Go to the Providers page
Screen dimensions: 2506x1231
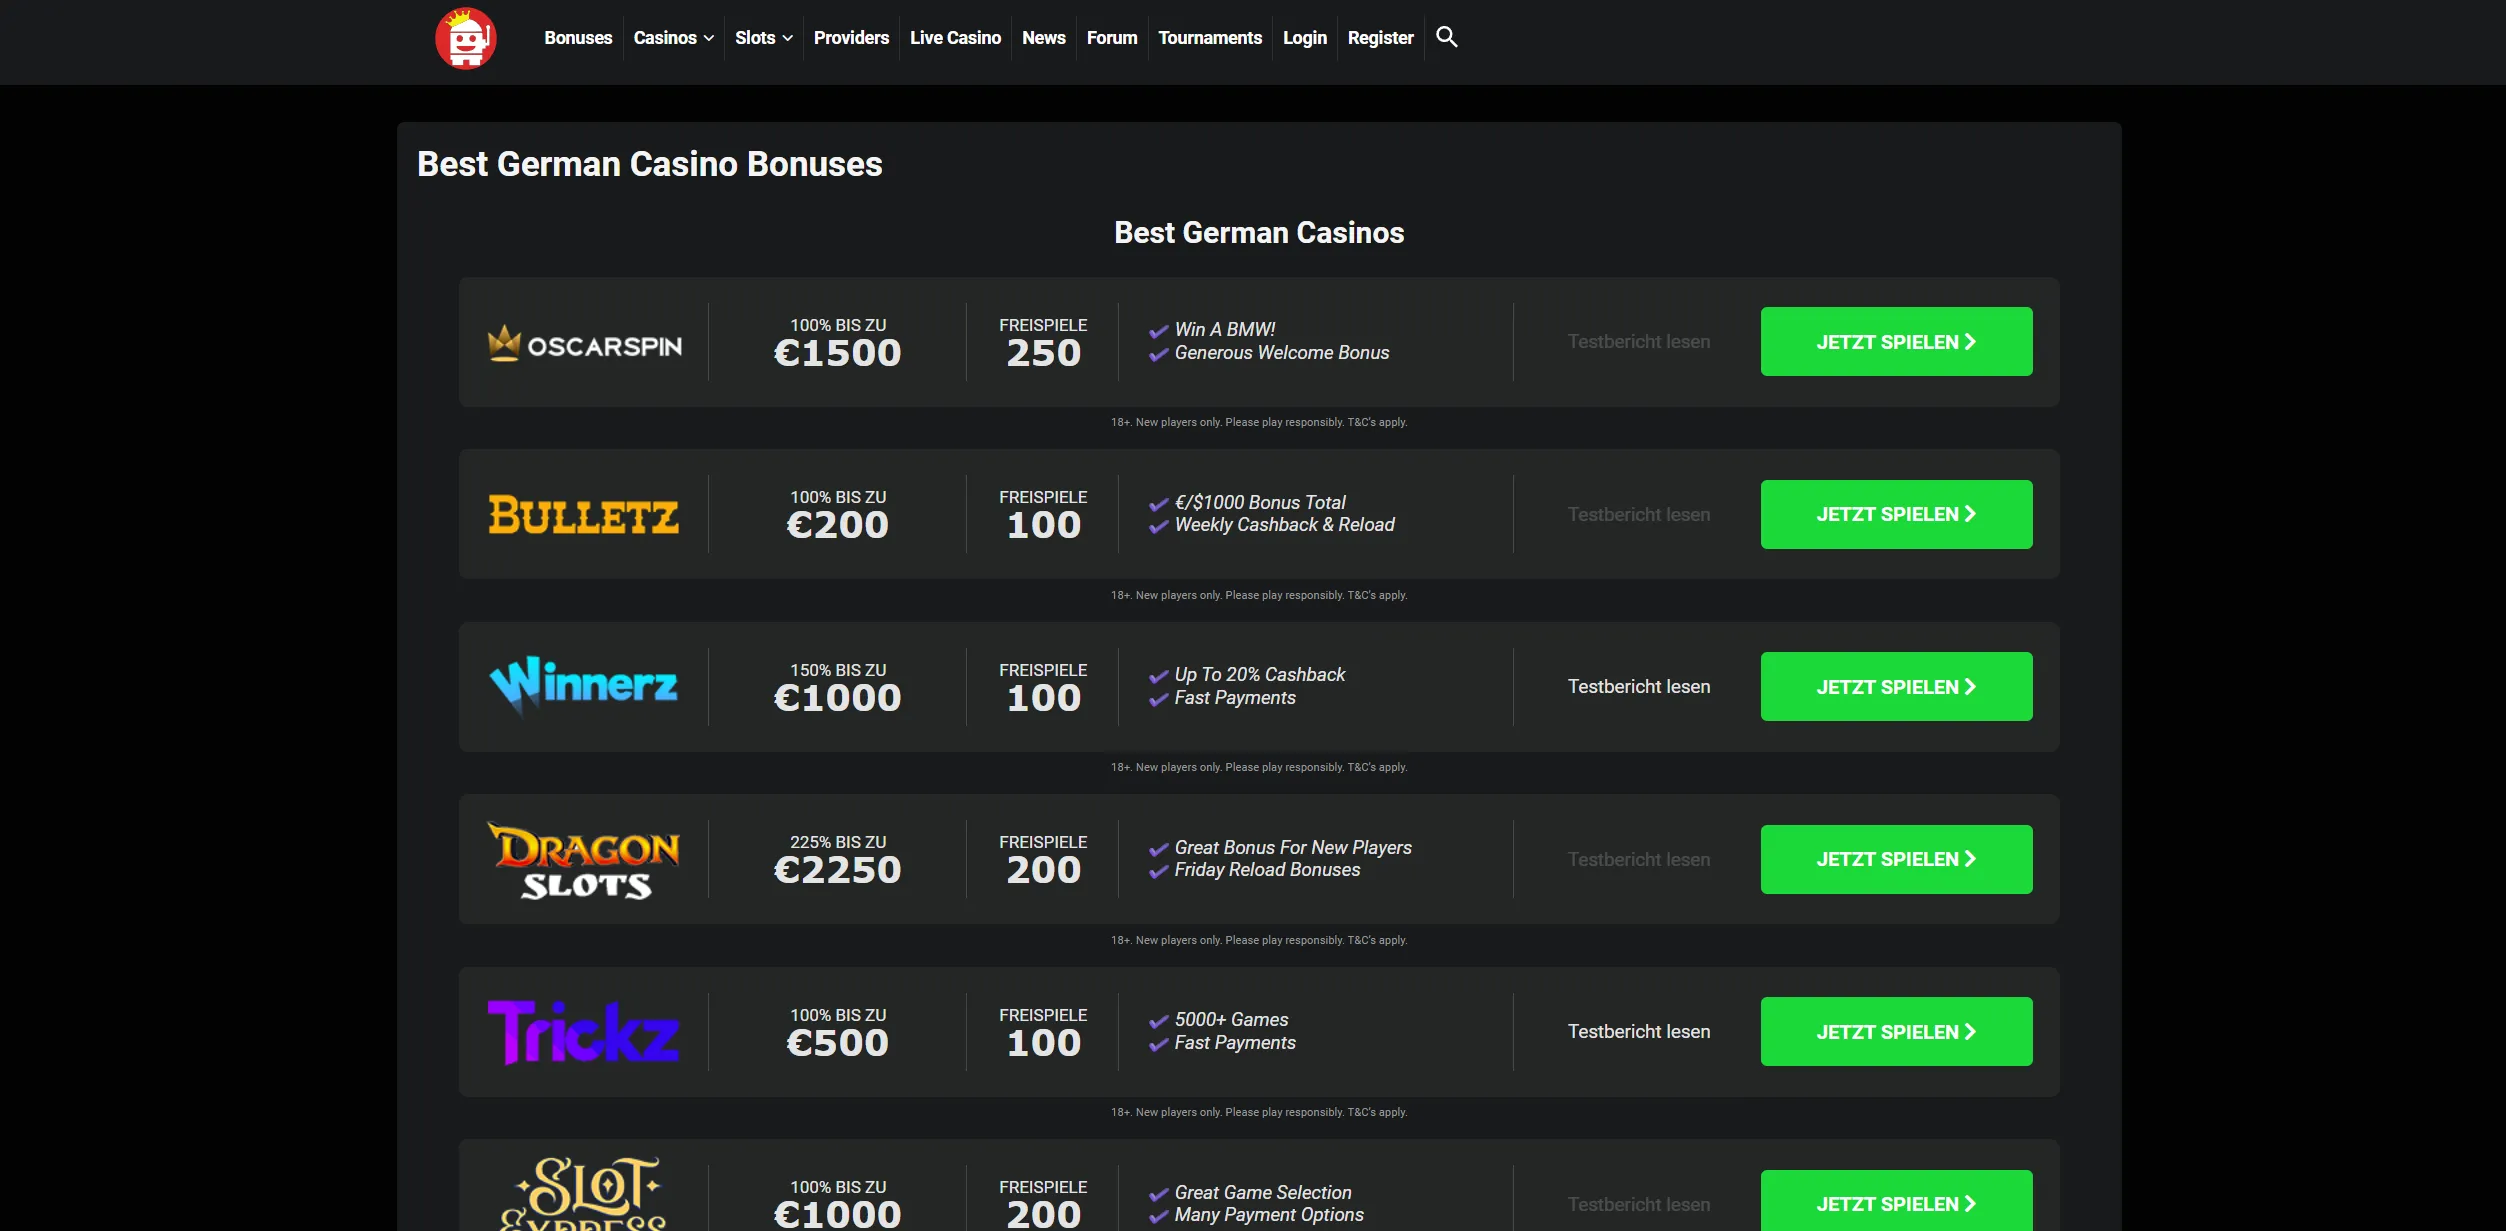851,38
